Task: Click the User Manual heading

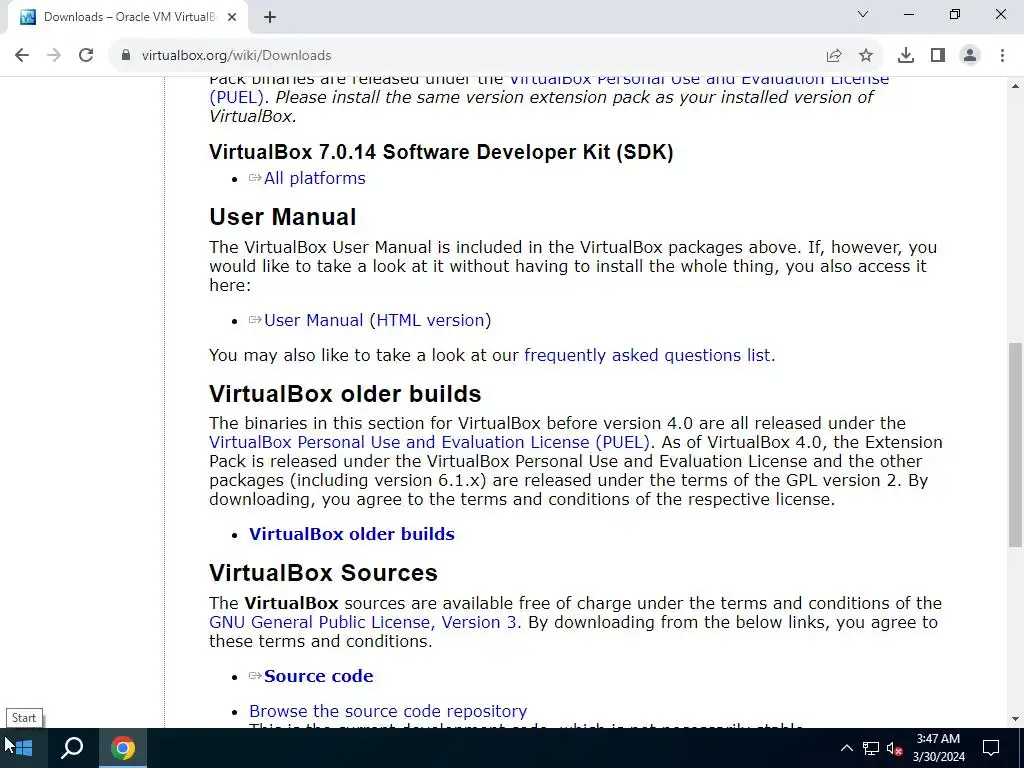Action: [283, 217]
